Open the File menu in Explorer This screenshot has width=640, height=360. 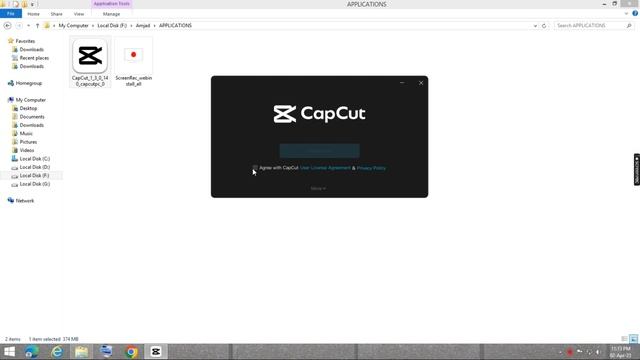point(11,14)
